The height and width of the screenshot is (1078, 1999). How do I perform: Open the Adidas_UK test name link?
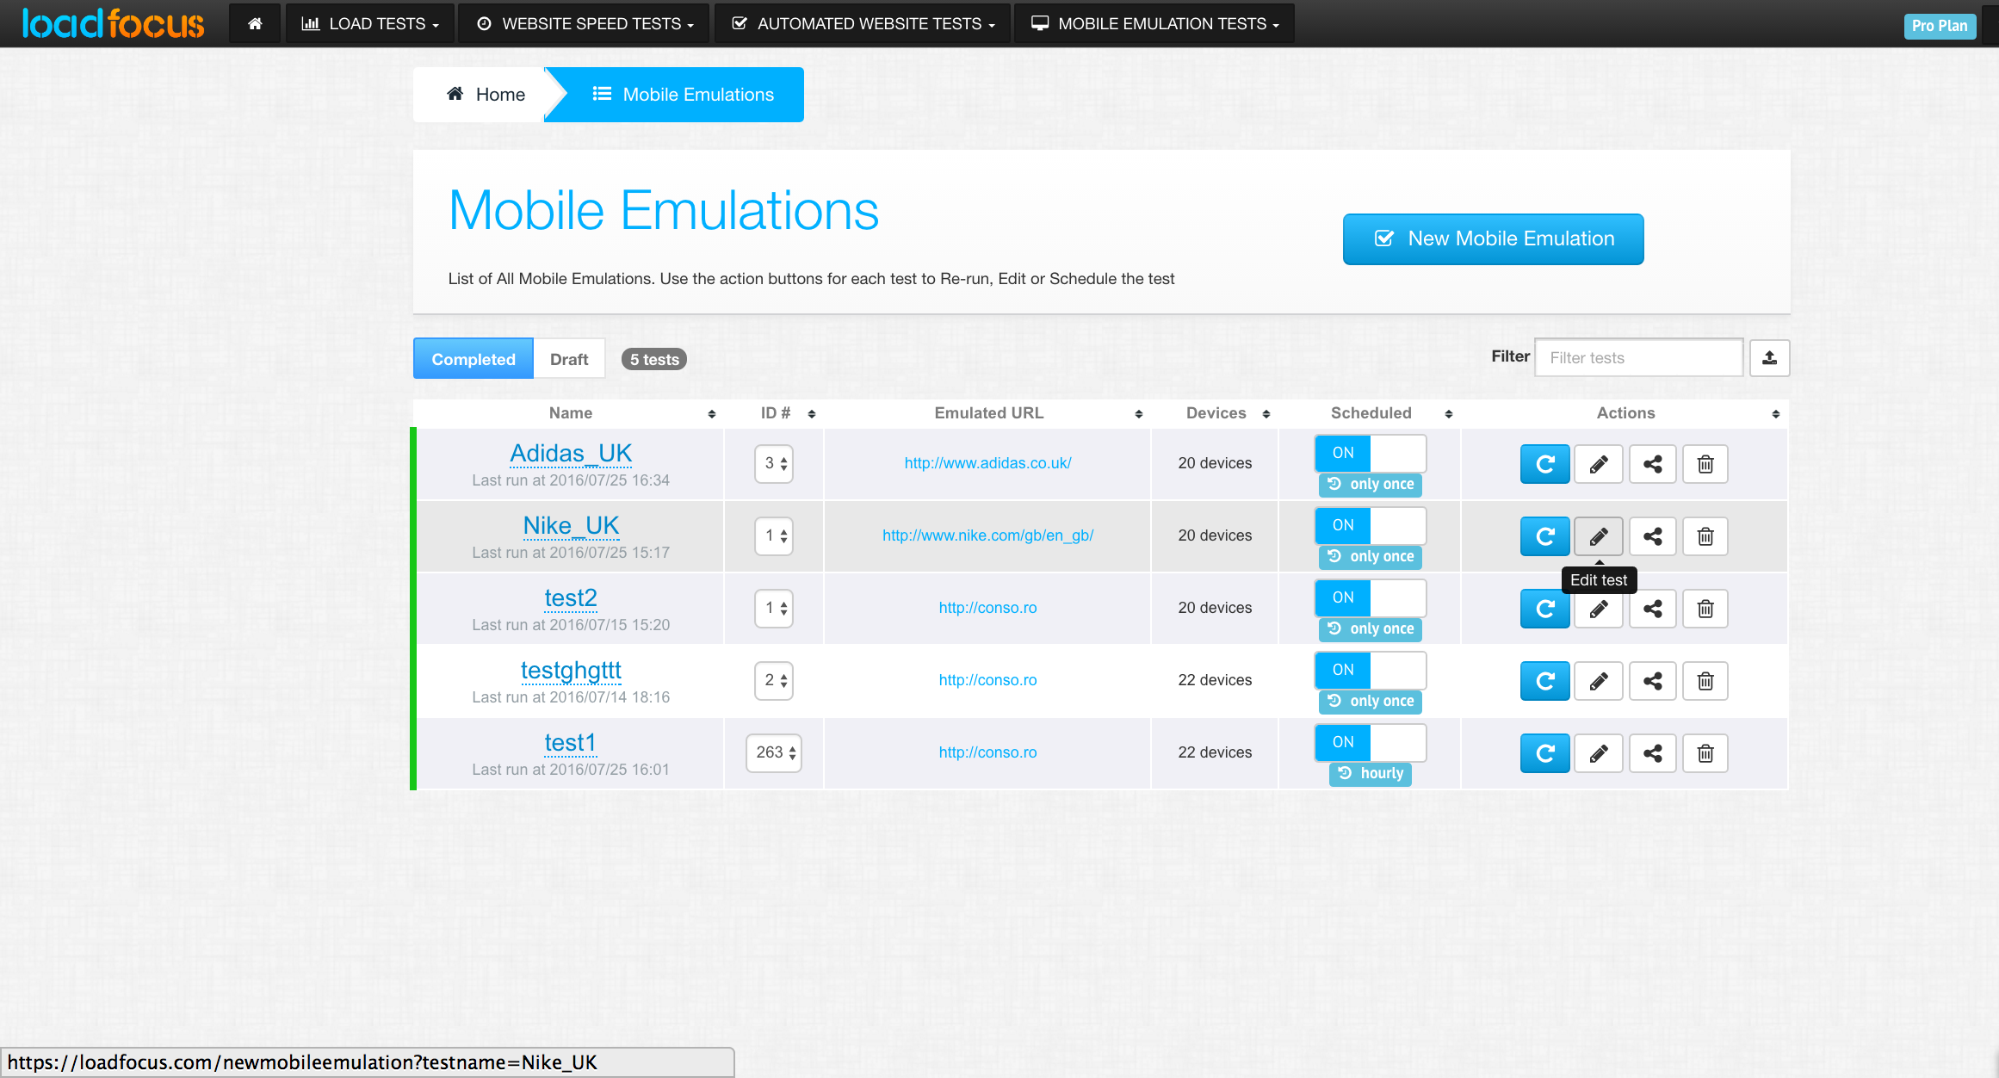[x=571, y=453]
